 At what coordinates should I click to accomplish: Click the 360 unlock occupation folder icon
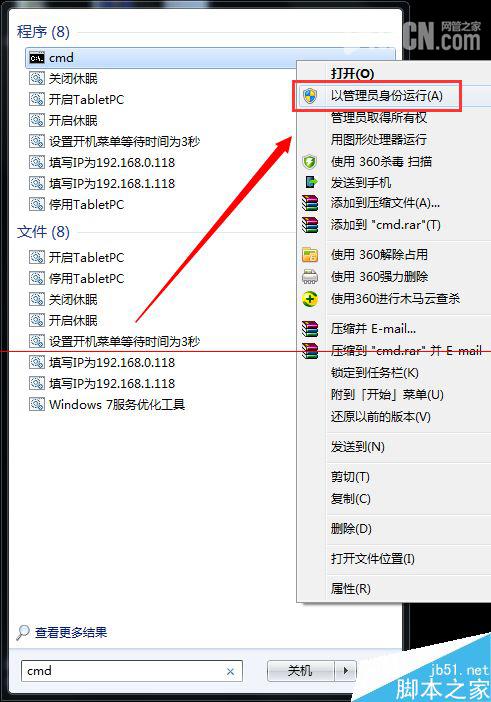coord(310,255)
